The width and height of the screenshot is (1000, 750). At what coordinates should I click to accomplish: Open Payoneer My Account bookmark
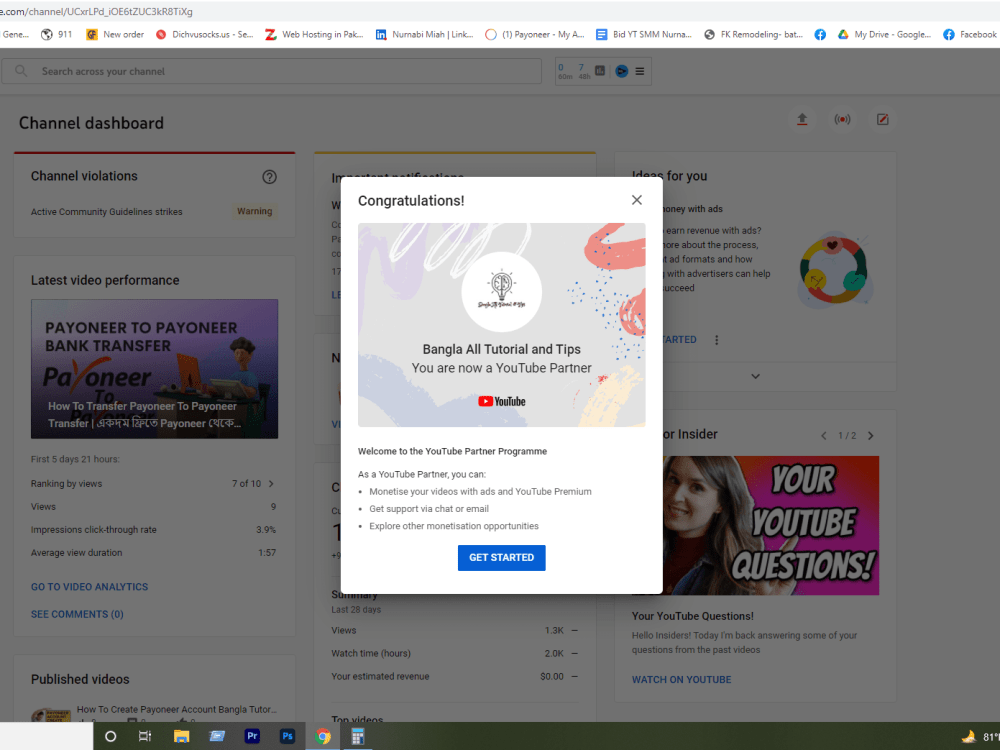(x=534, y=34)
